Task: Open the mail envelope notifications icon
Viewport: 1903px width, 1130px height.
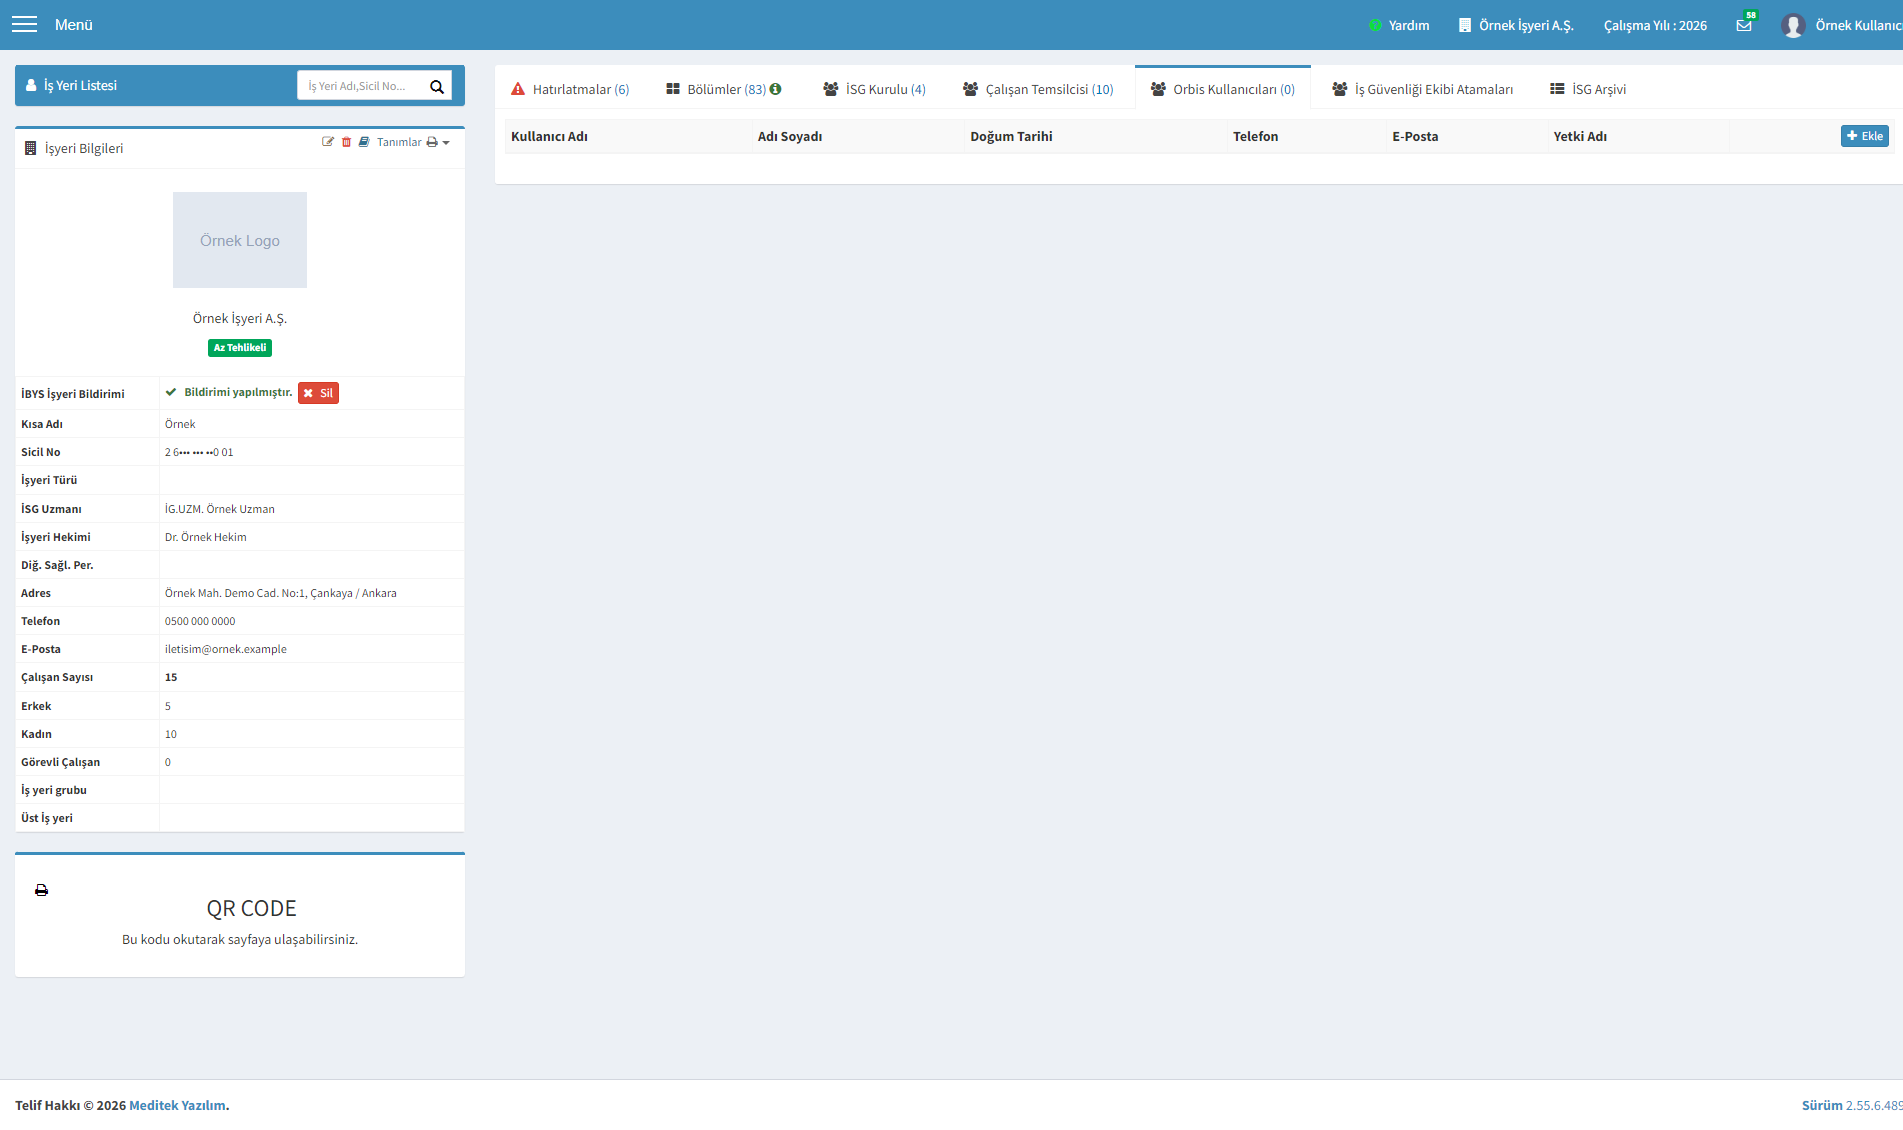Action: point(1744,25)
